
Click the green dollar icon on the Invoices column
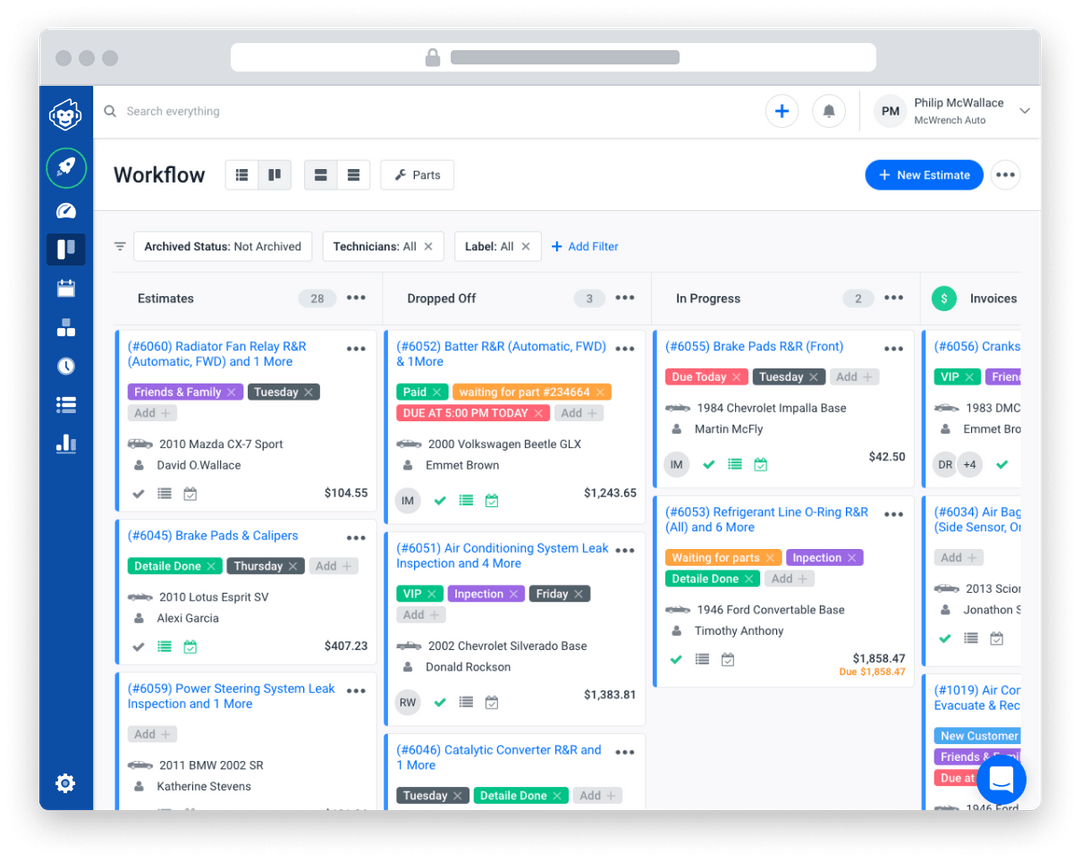coord(943,298)
